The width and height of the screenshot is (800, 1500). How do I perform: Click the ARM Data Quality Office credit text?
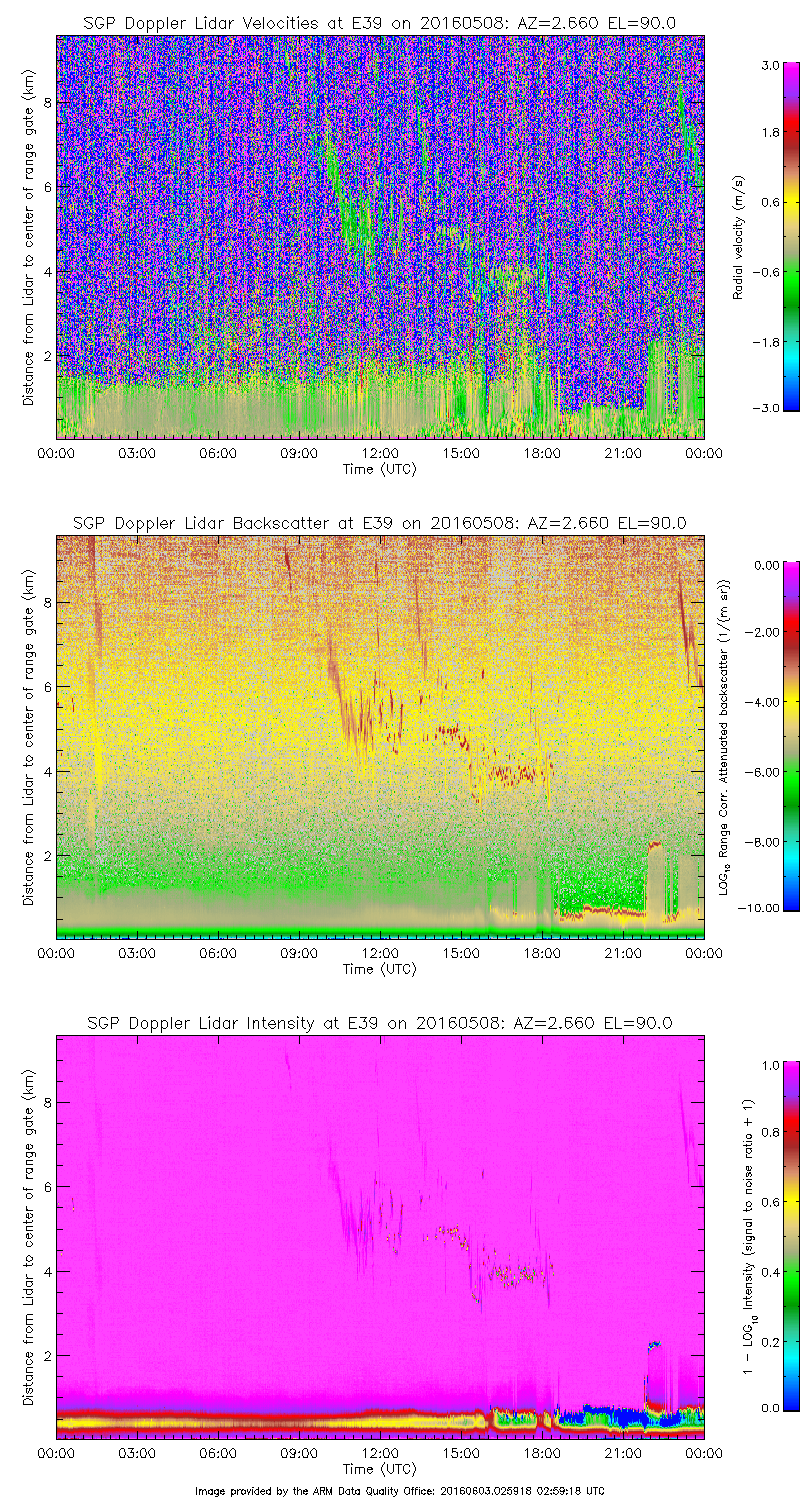click(x=399, y=1490)
